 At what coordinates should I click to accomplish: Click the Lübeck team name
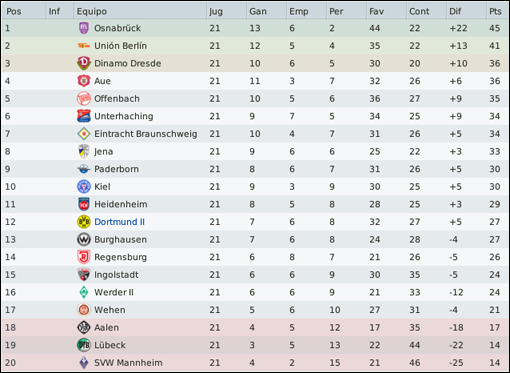point(110,345)
